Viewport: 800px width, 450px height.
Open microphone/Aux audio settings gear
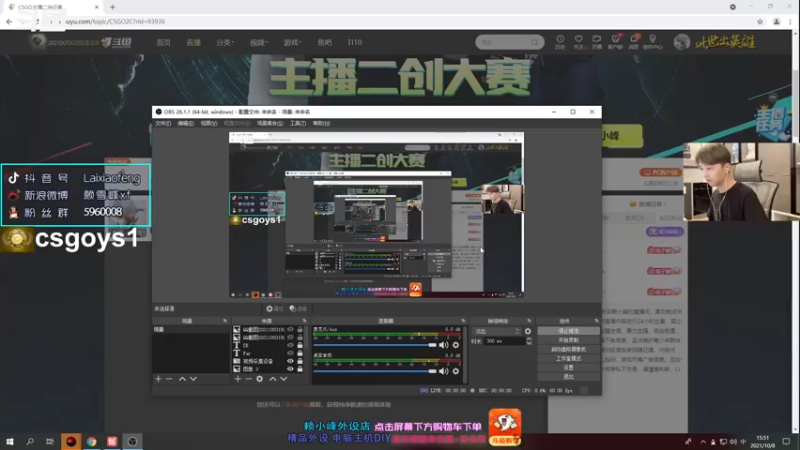click(x=456, y=345)
